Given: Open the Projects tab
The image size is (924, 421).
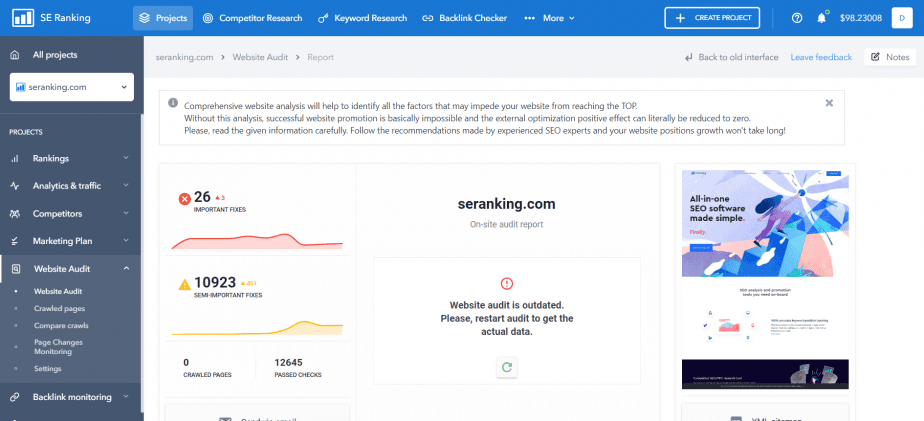Looking at the screenshot, I should pyautogui.click(x=163, y=18).
